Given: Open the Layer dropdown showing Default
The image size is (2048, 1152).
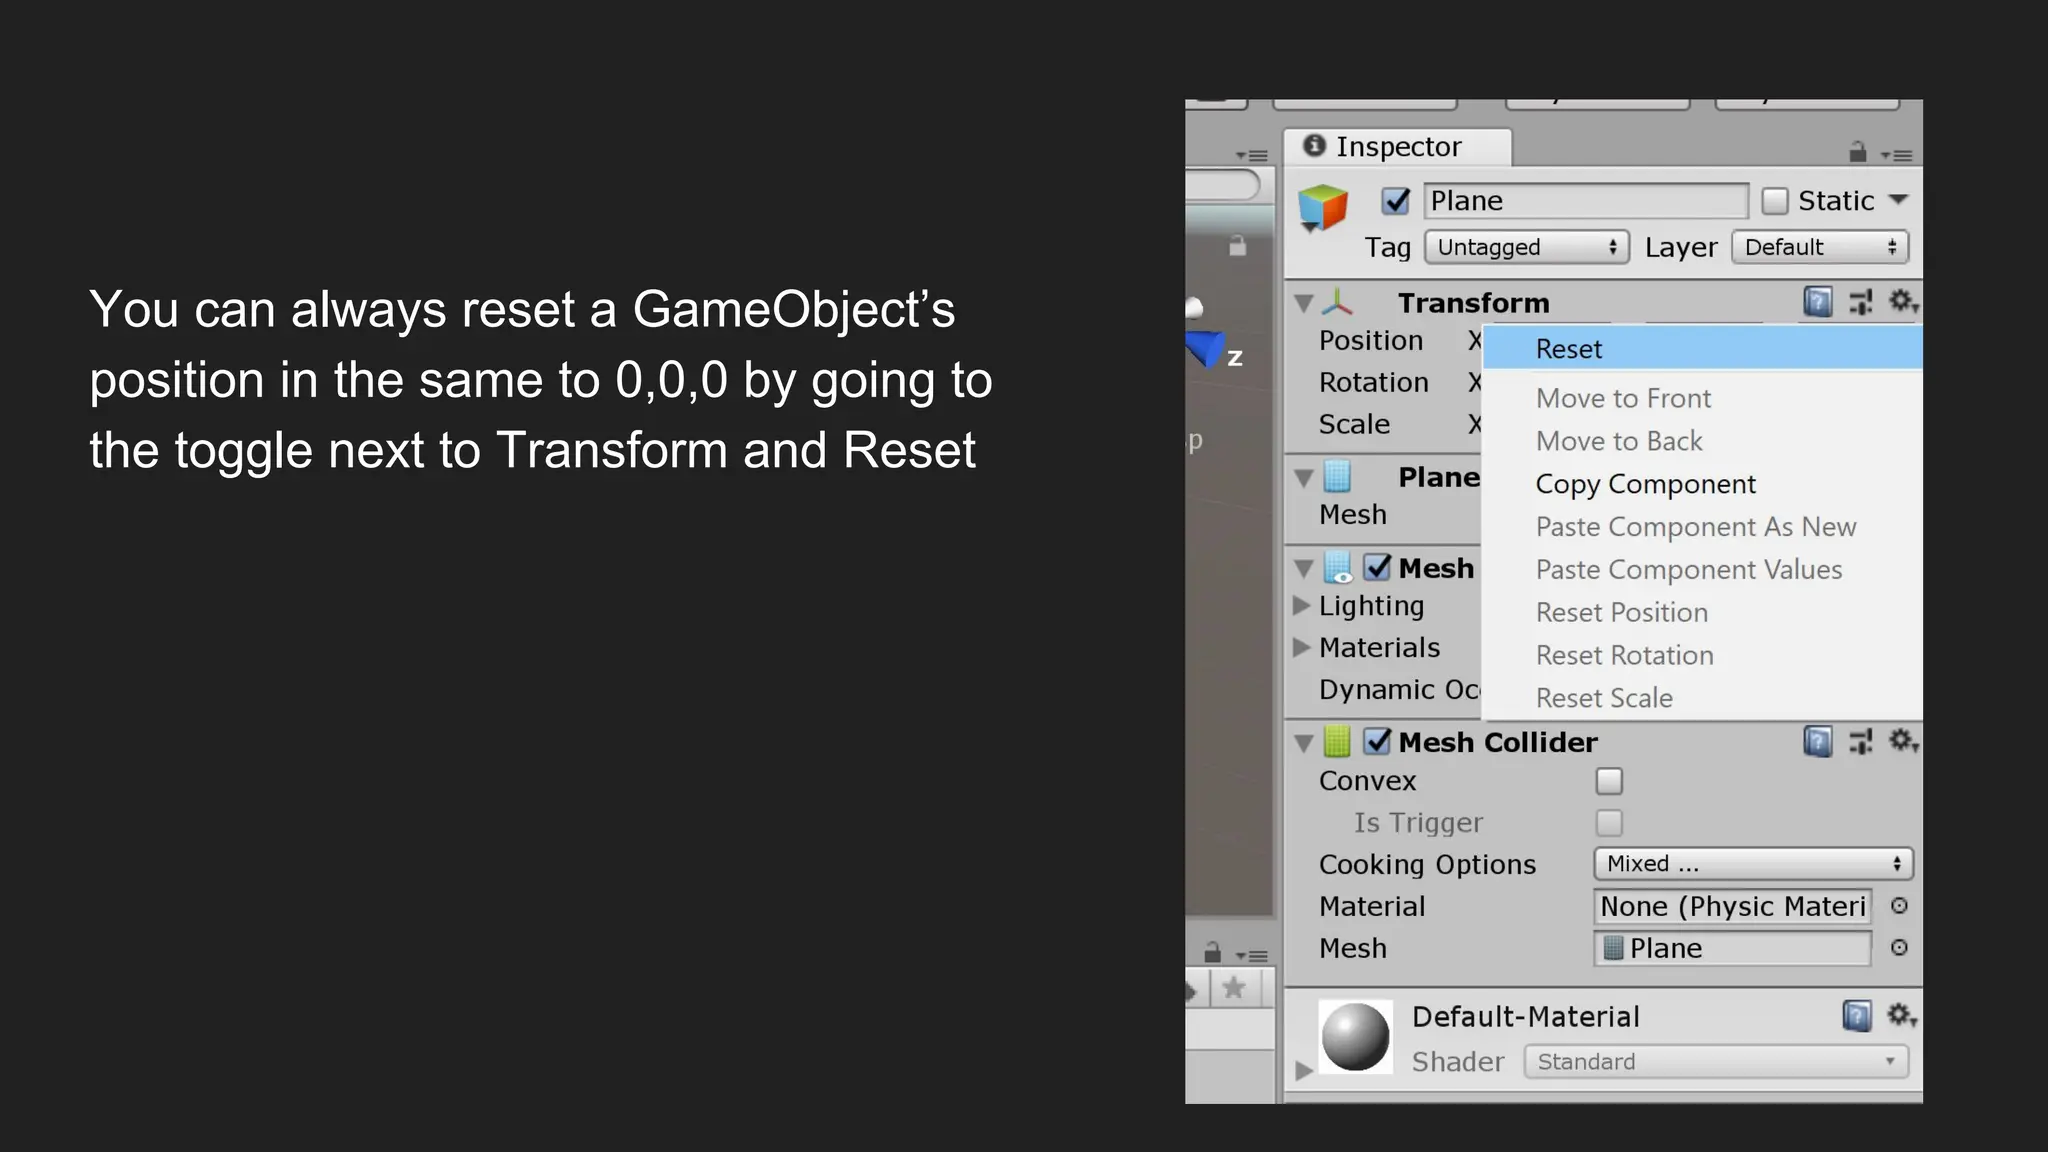Looking at the screenshot, I should point(1820,247).
